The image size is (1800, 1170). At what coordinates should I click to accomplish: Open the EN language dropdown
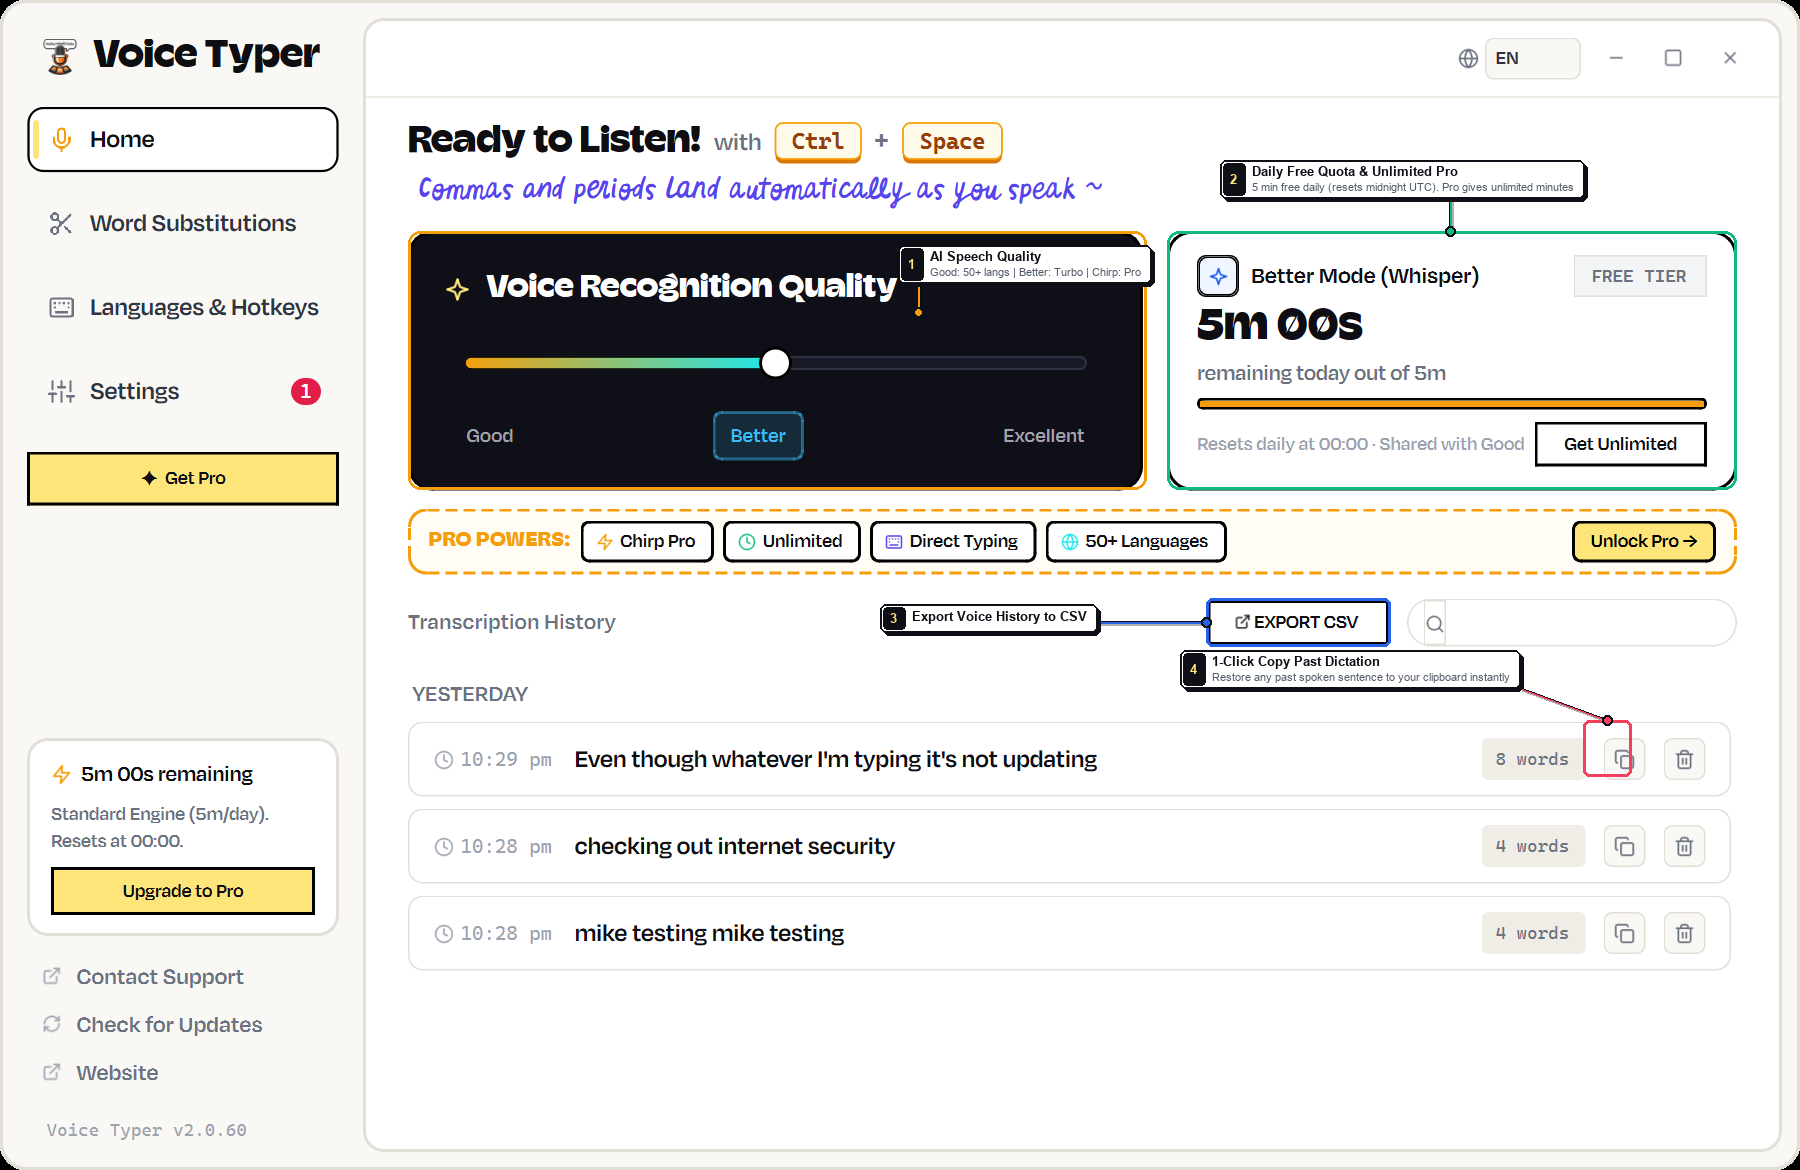pos(1532,59)
